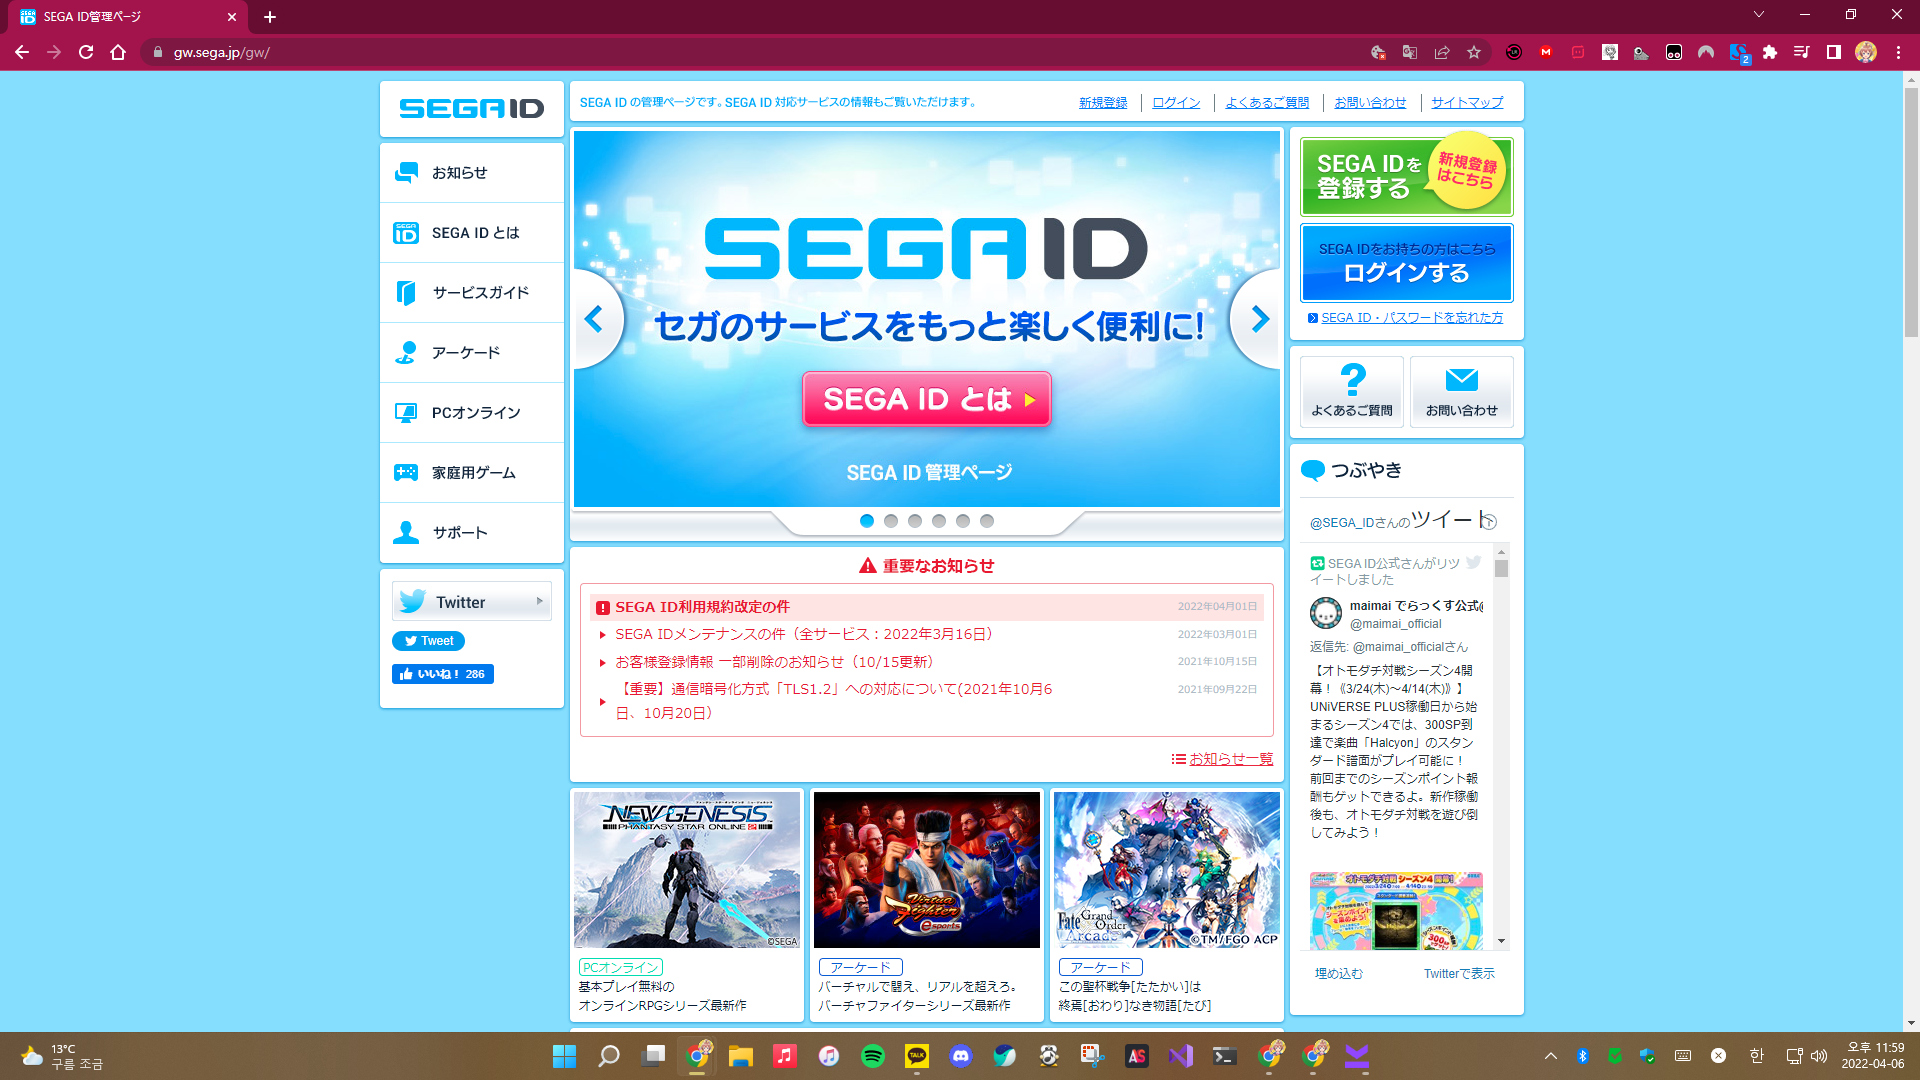Bookmark this page with the star icon
Image resolution: width=1920 pixels, height=1080 pixels.
tap(1474, 53)
